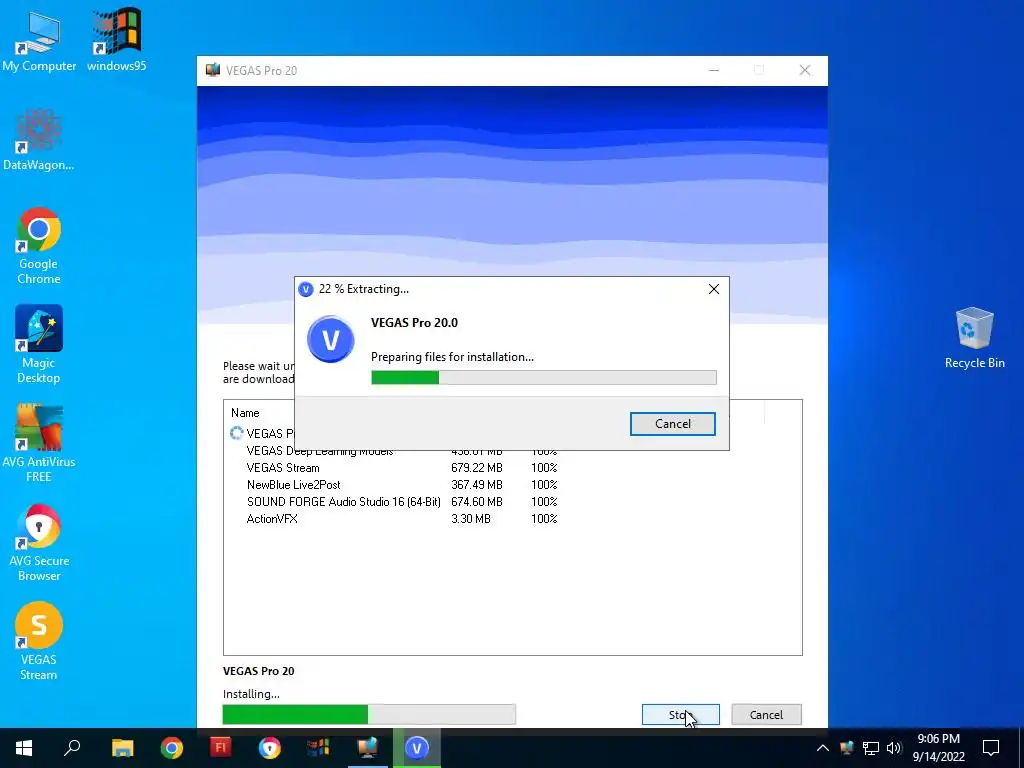The width and height of the screenshot is (1024, 768).
Task: Click VEGAS Pro 20 title bar icon
Action: [x=213, y=70]
